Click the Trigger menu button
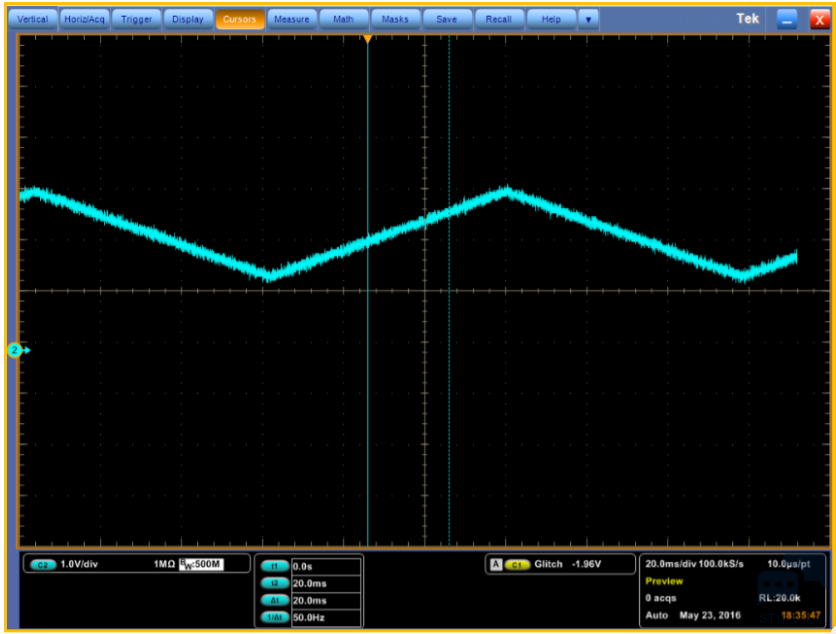 pyautogui.click(x=135, y=19)
